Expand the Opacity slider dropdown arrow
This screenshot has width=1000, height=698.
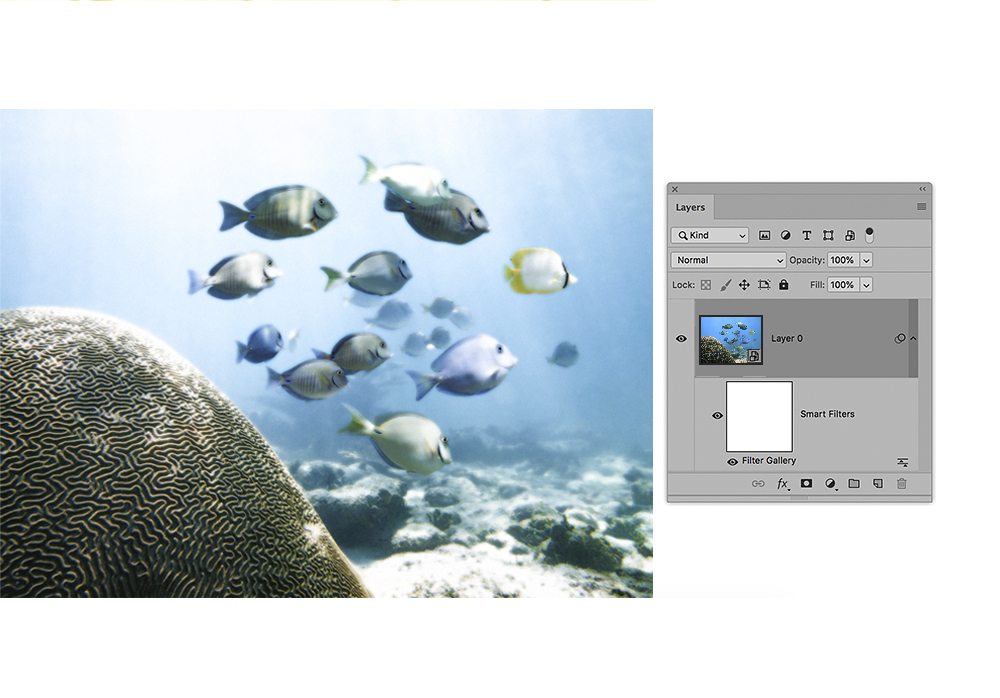pyautogui.click(x=866, y=260)
